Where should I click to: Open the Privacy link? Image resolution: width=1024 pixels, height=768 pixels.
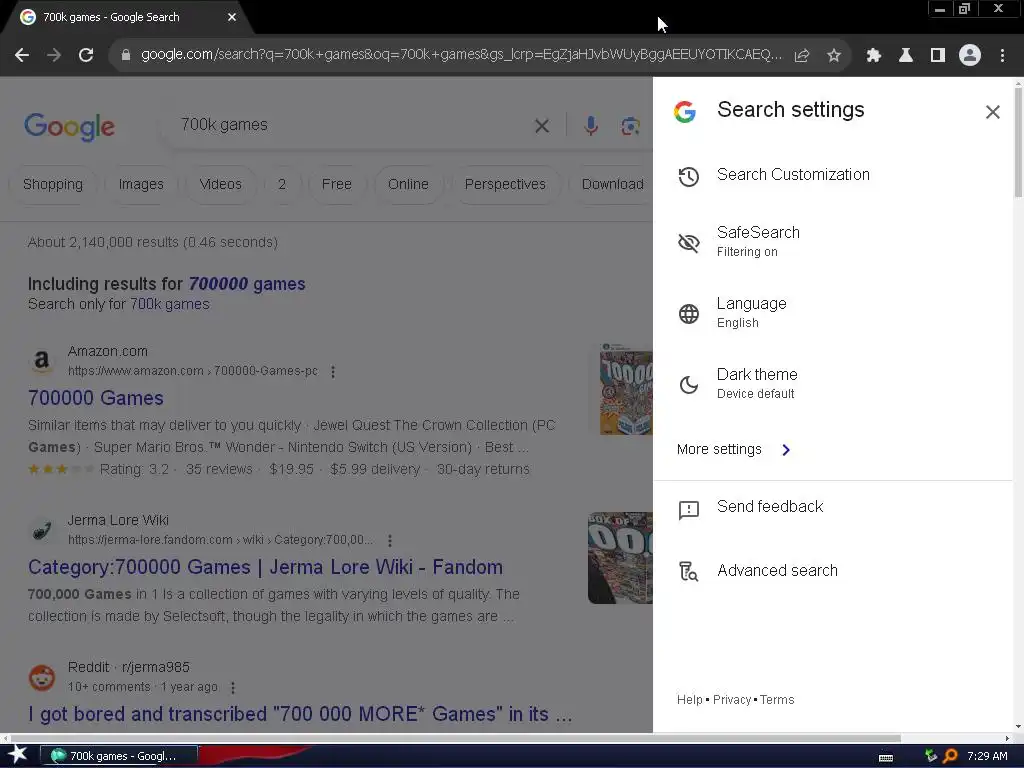[x=731, y=699]
